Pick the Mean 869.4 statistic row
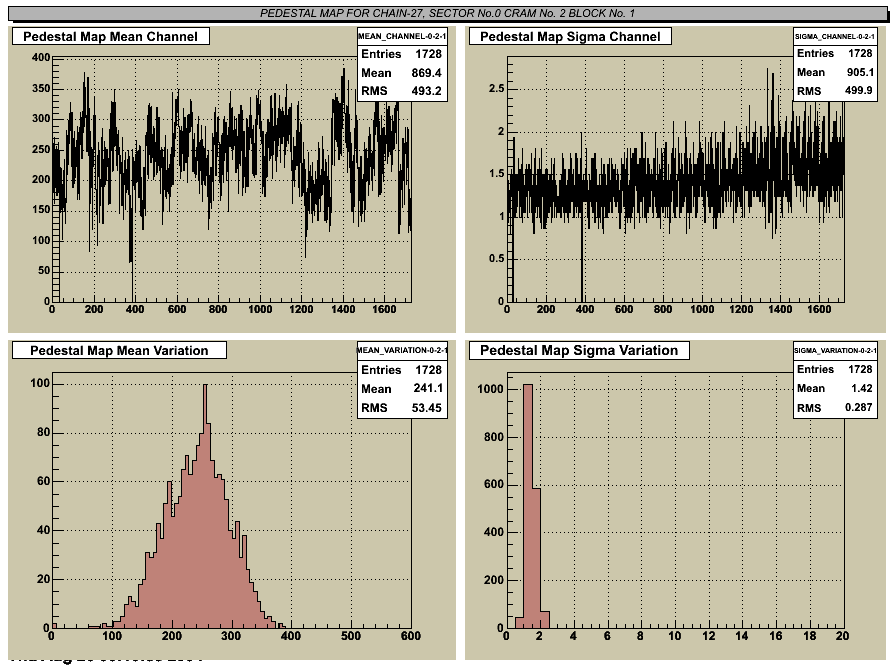Viewport: 896px width, 668px height. point(402,73)
